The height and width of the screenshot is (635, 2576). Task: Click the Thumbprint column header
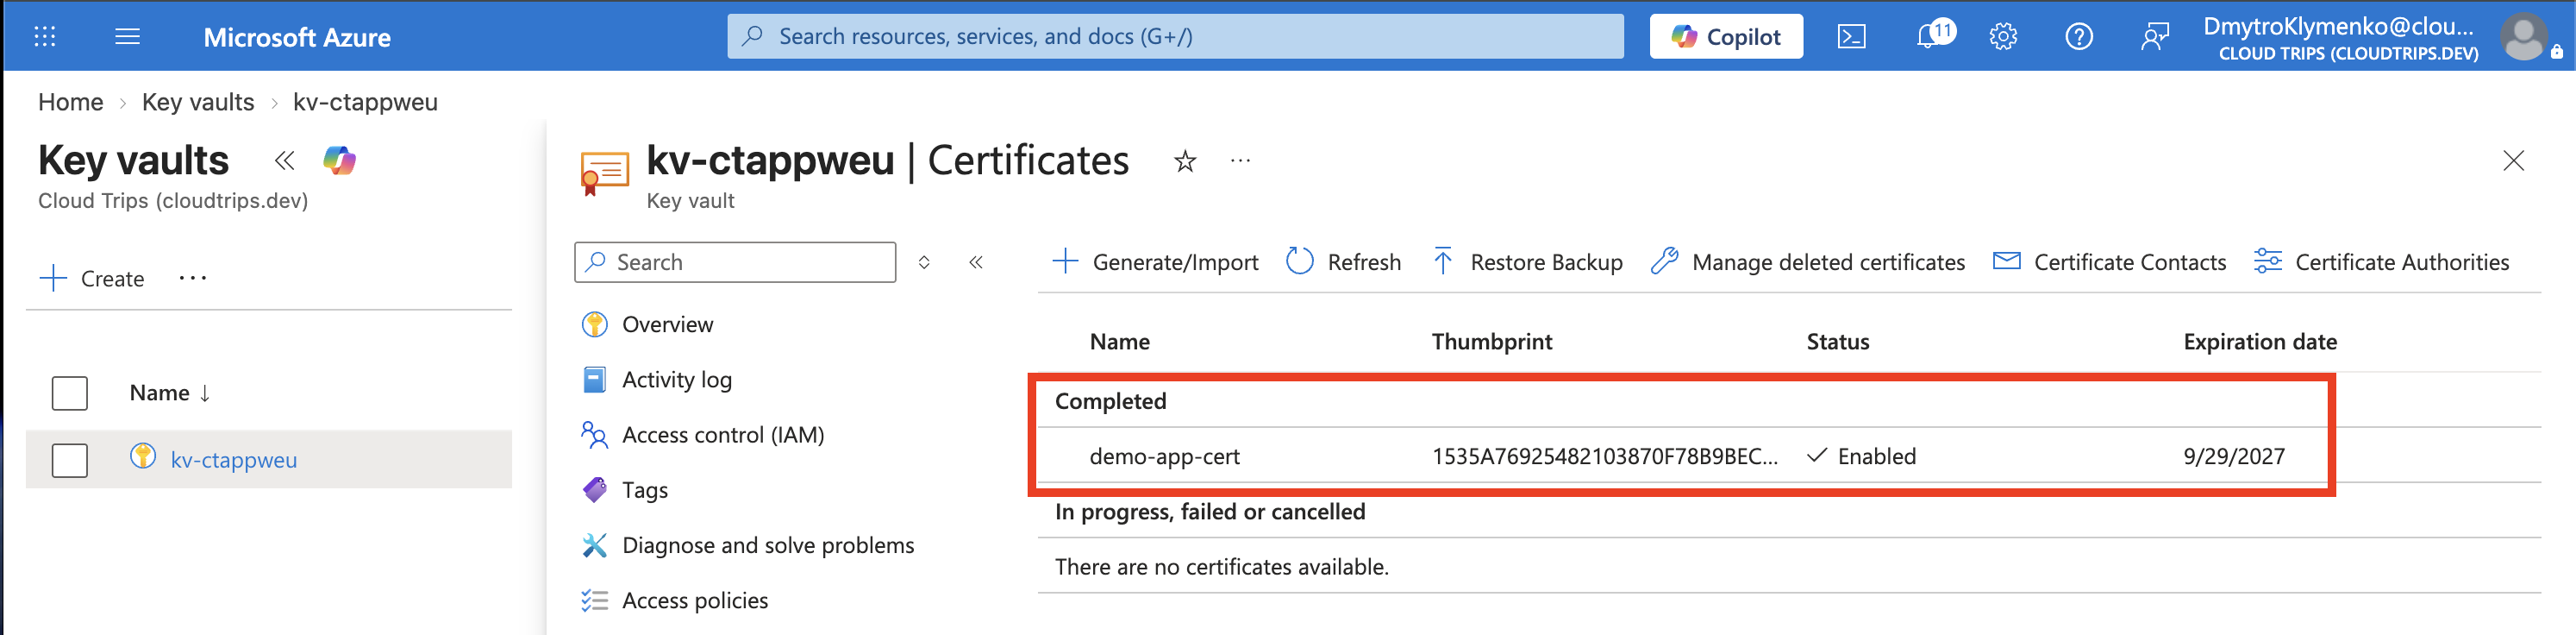(x=1492, y=342)
